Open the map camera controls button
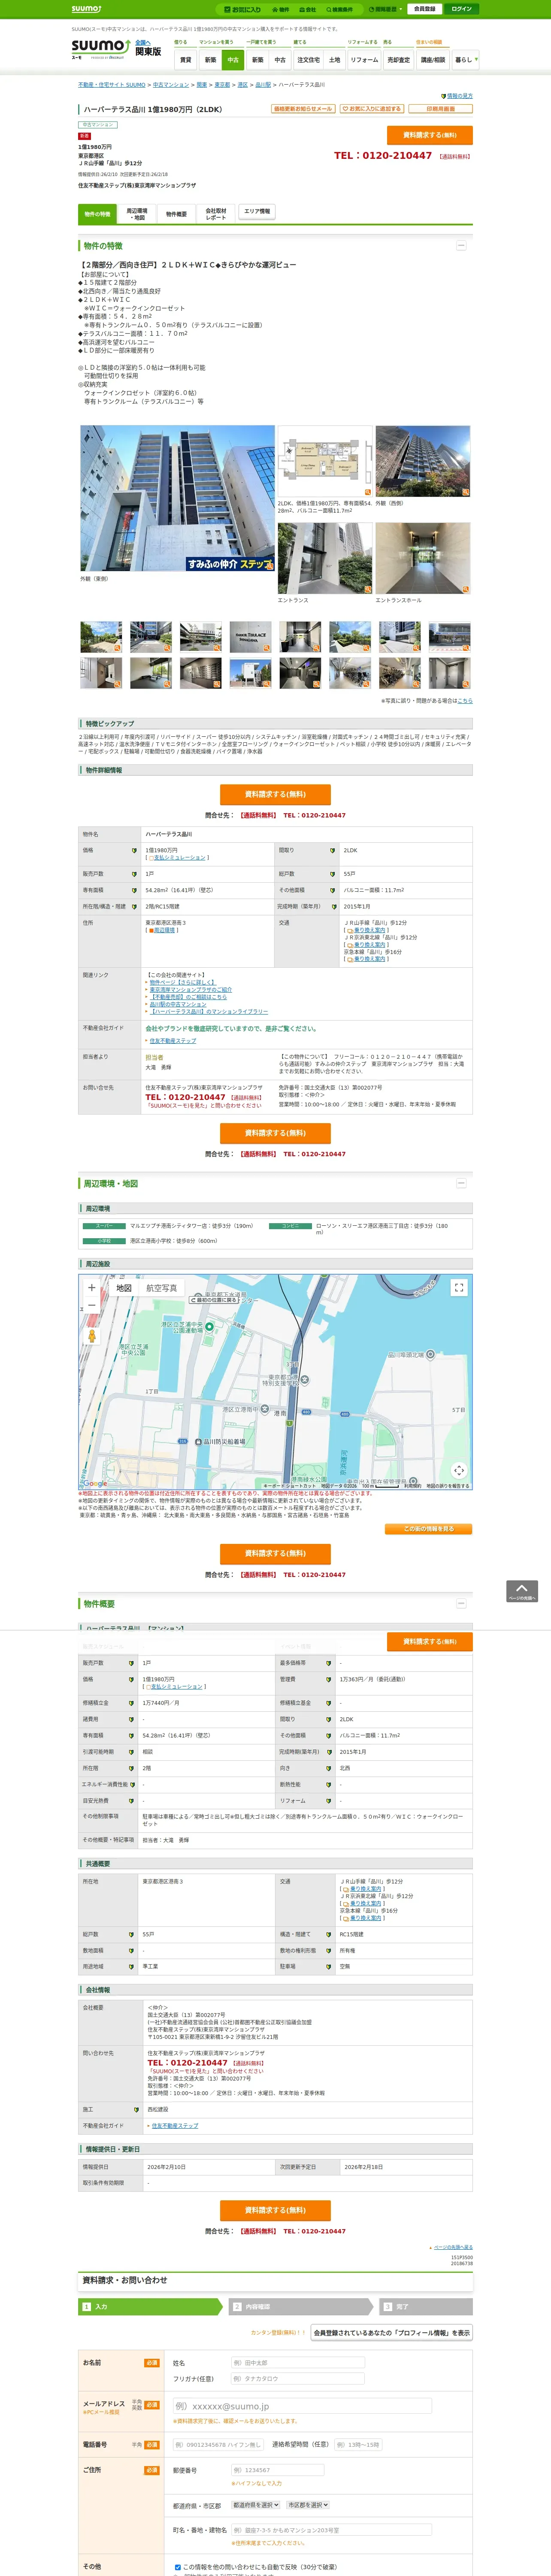Image resolution: width=551 pixels, height=2576 pixels. click(459, 1470)
